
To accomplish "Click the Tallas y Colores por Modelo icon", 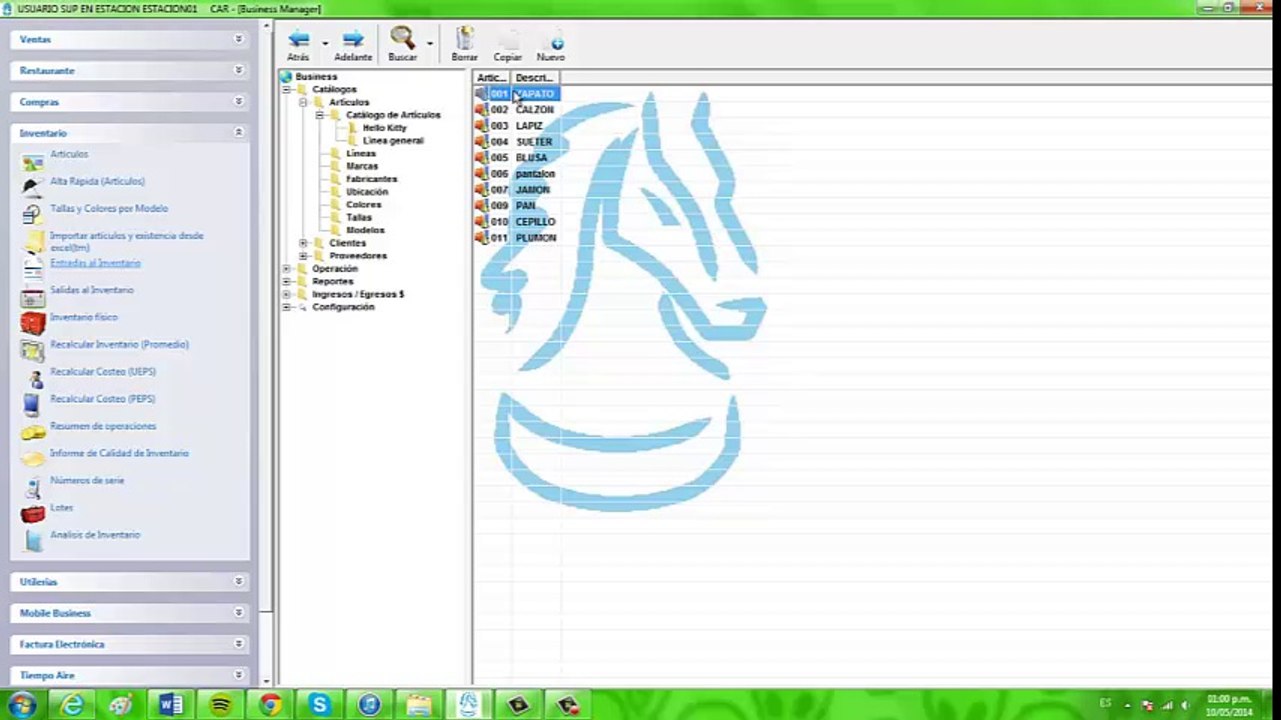I will click(32, 214).
